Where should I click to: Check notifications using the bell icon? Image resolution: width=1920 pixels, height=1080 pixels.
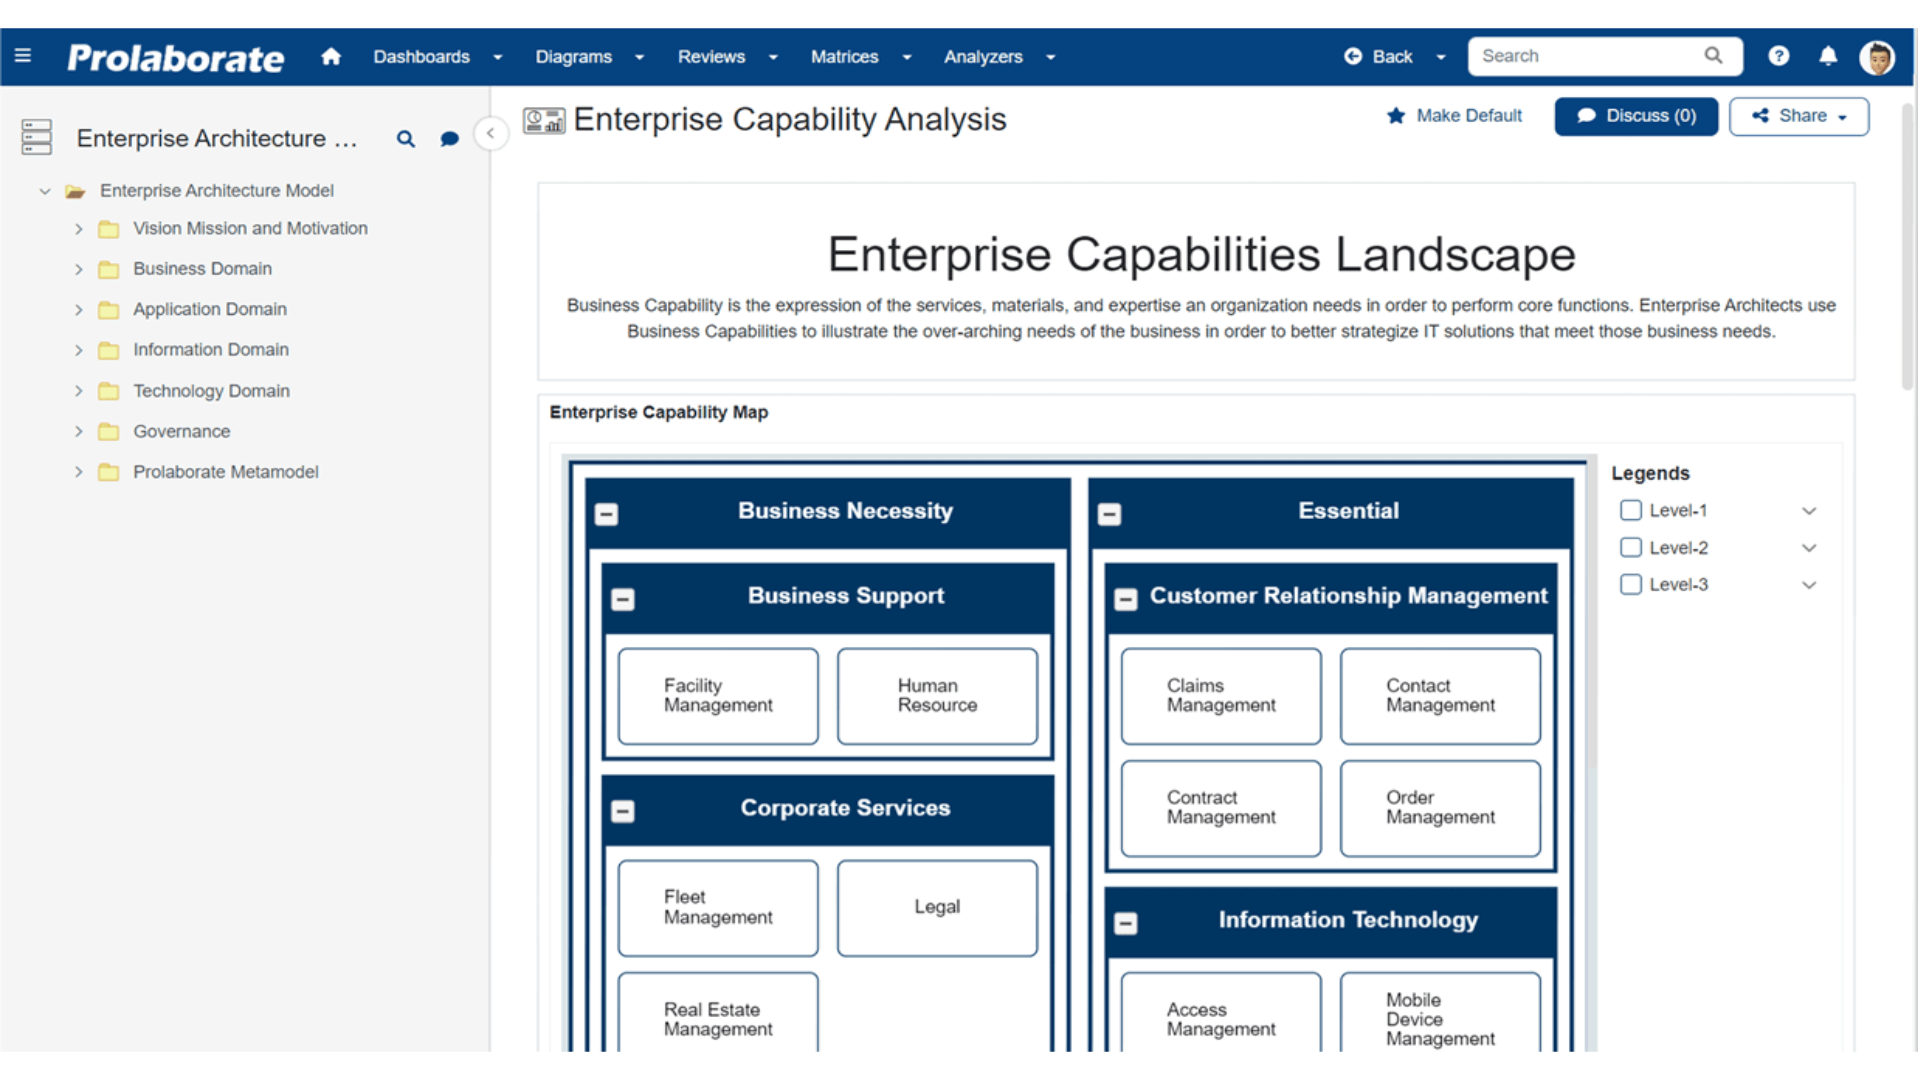click(x=1828, y=56)
